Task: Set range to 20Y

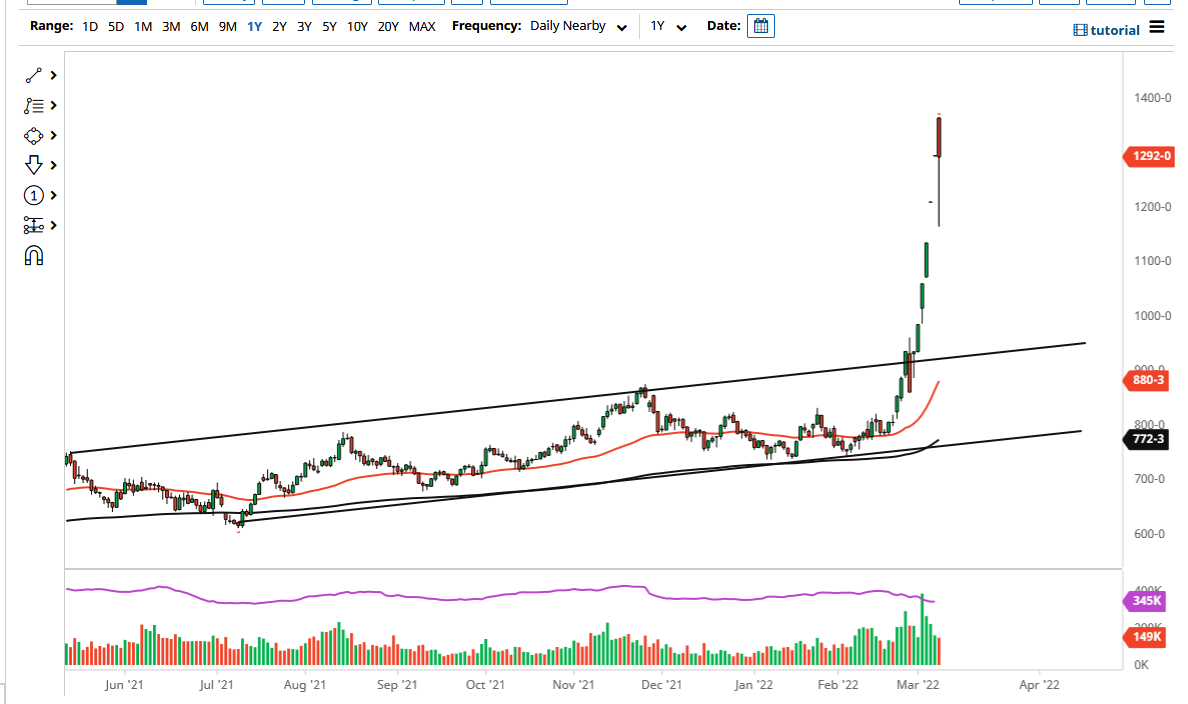Action: pyautogui.click(x=389, y=27)
